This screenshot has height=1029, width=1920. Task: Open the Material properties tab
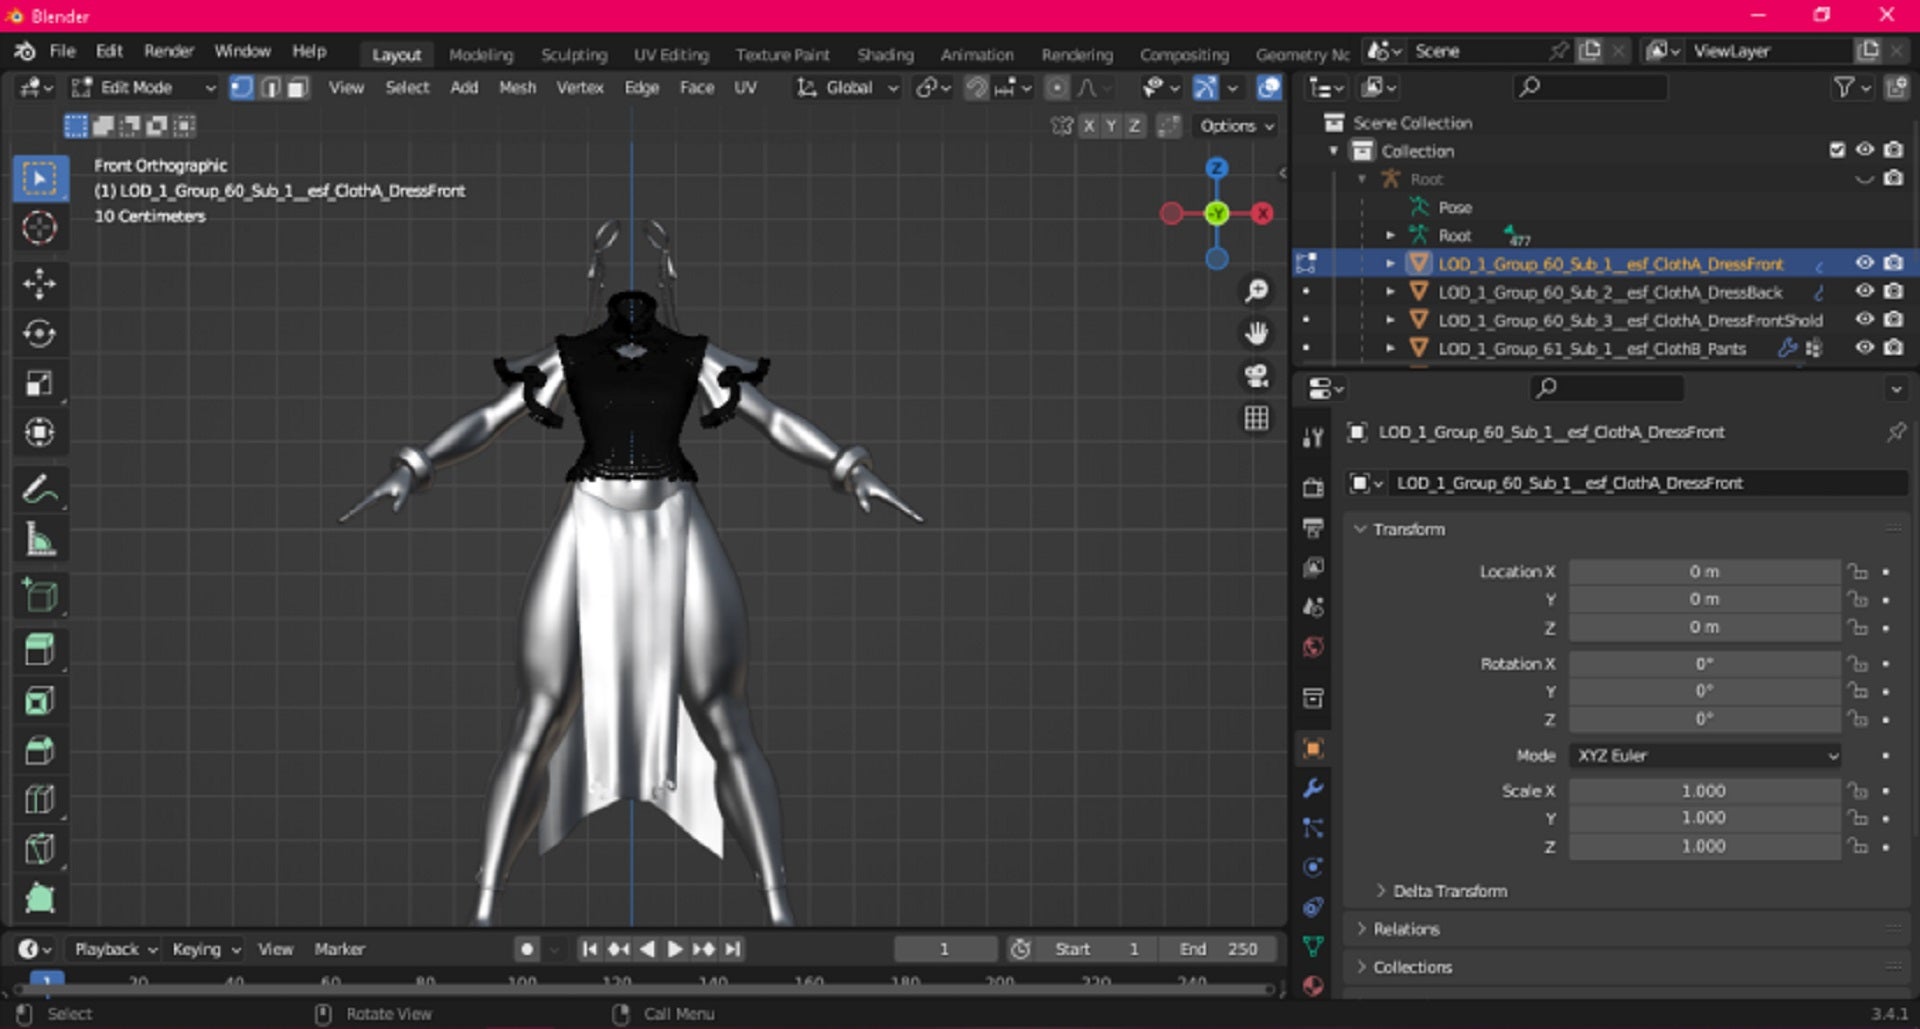click(1313, 985)
